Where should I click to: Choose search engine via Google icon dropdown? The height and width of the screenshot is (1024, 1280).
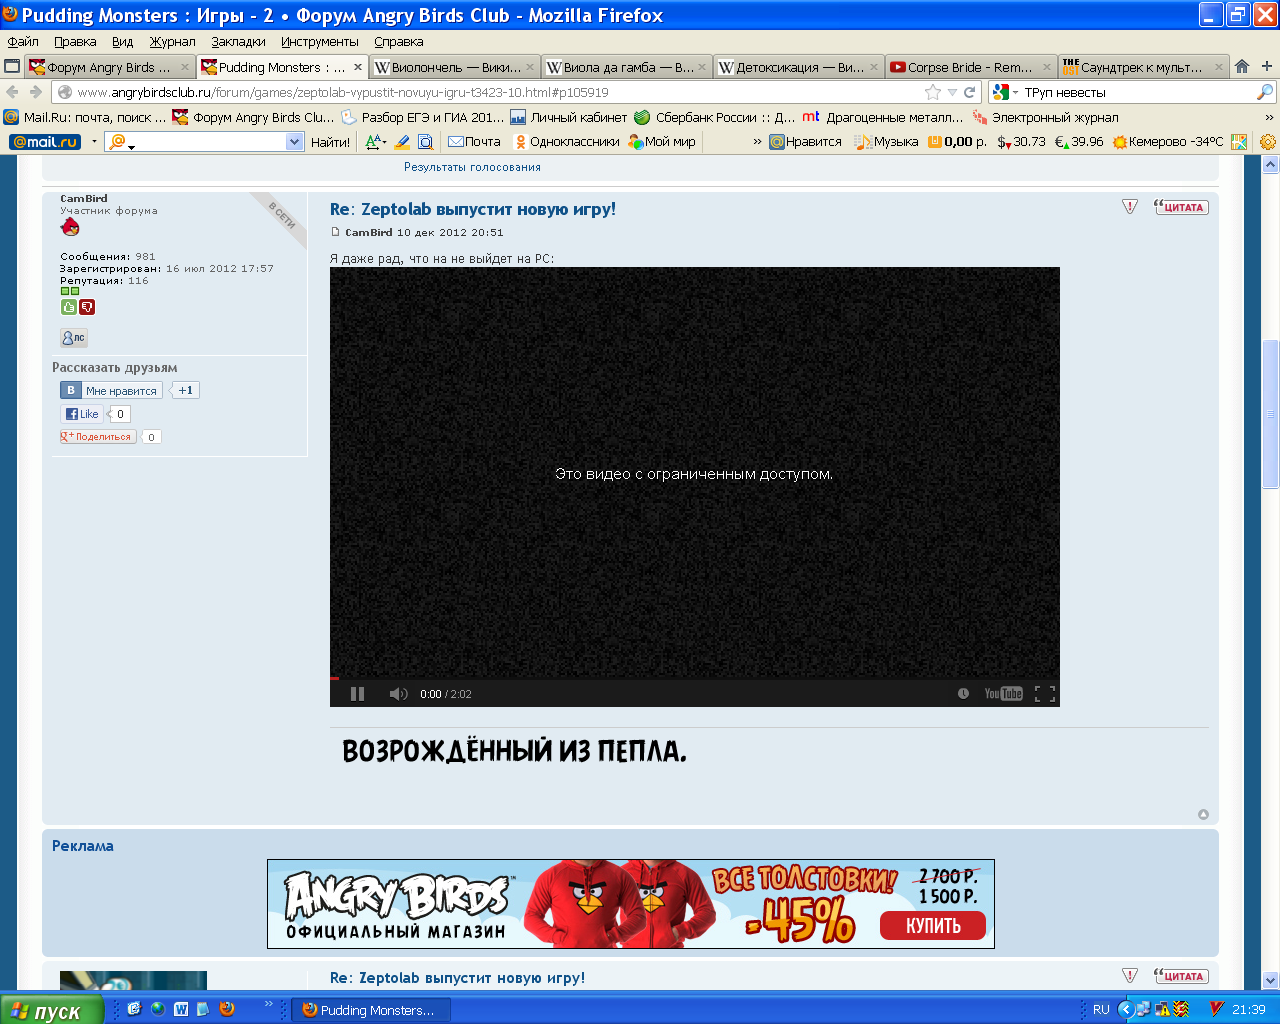(1005, 92)
